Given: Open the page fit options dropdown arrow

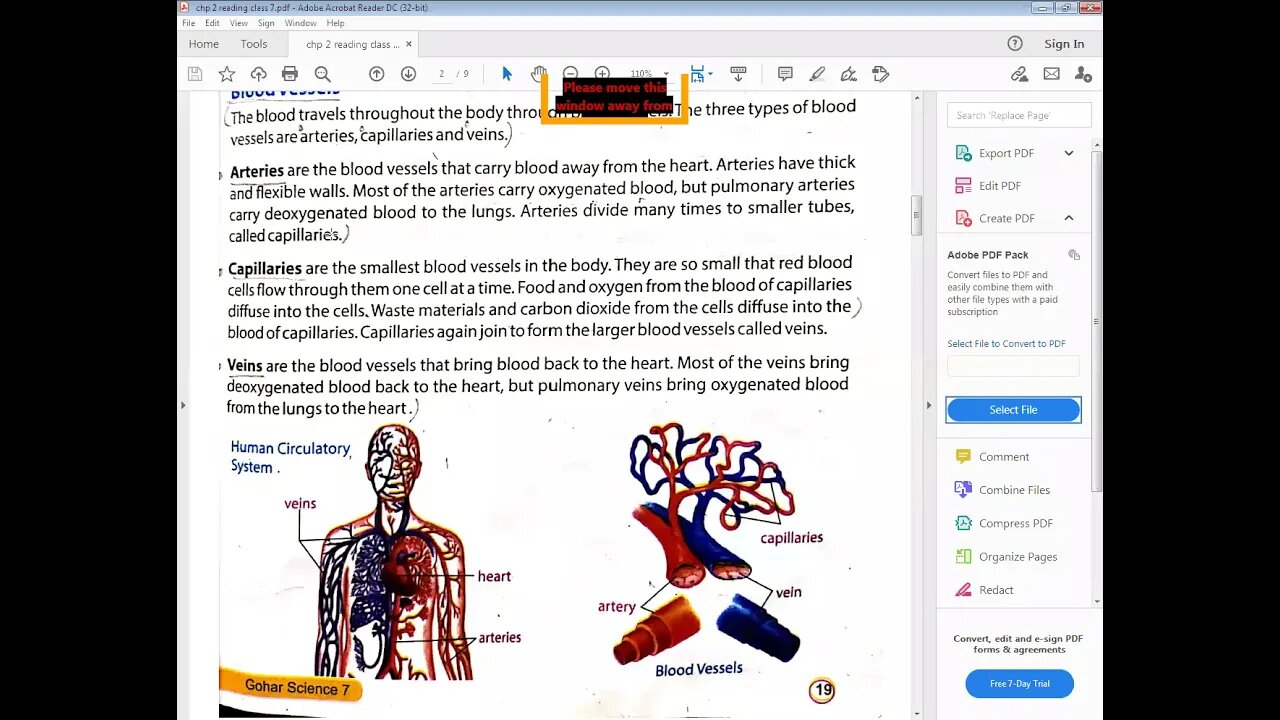Looking at the screenshot, I should point(710,74).
